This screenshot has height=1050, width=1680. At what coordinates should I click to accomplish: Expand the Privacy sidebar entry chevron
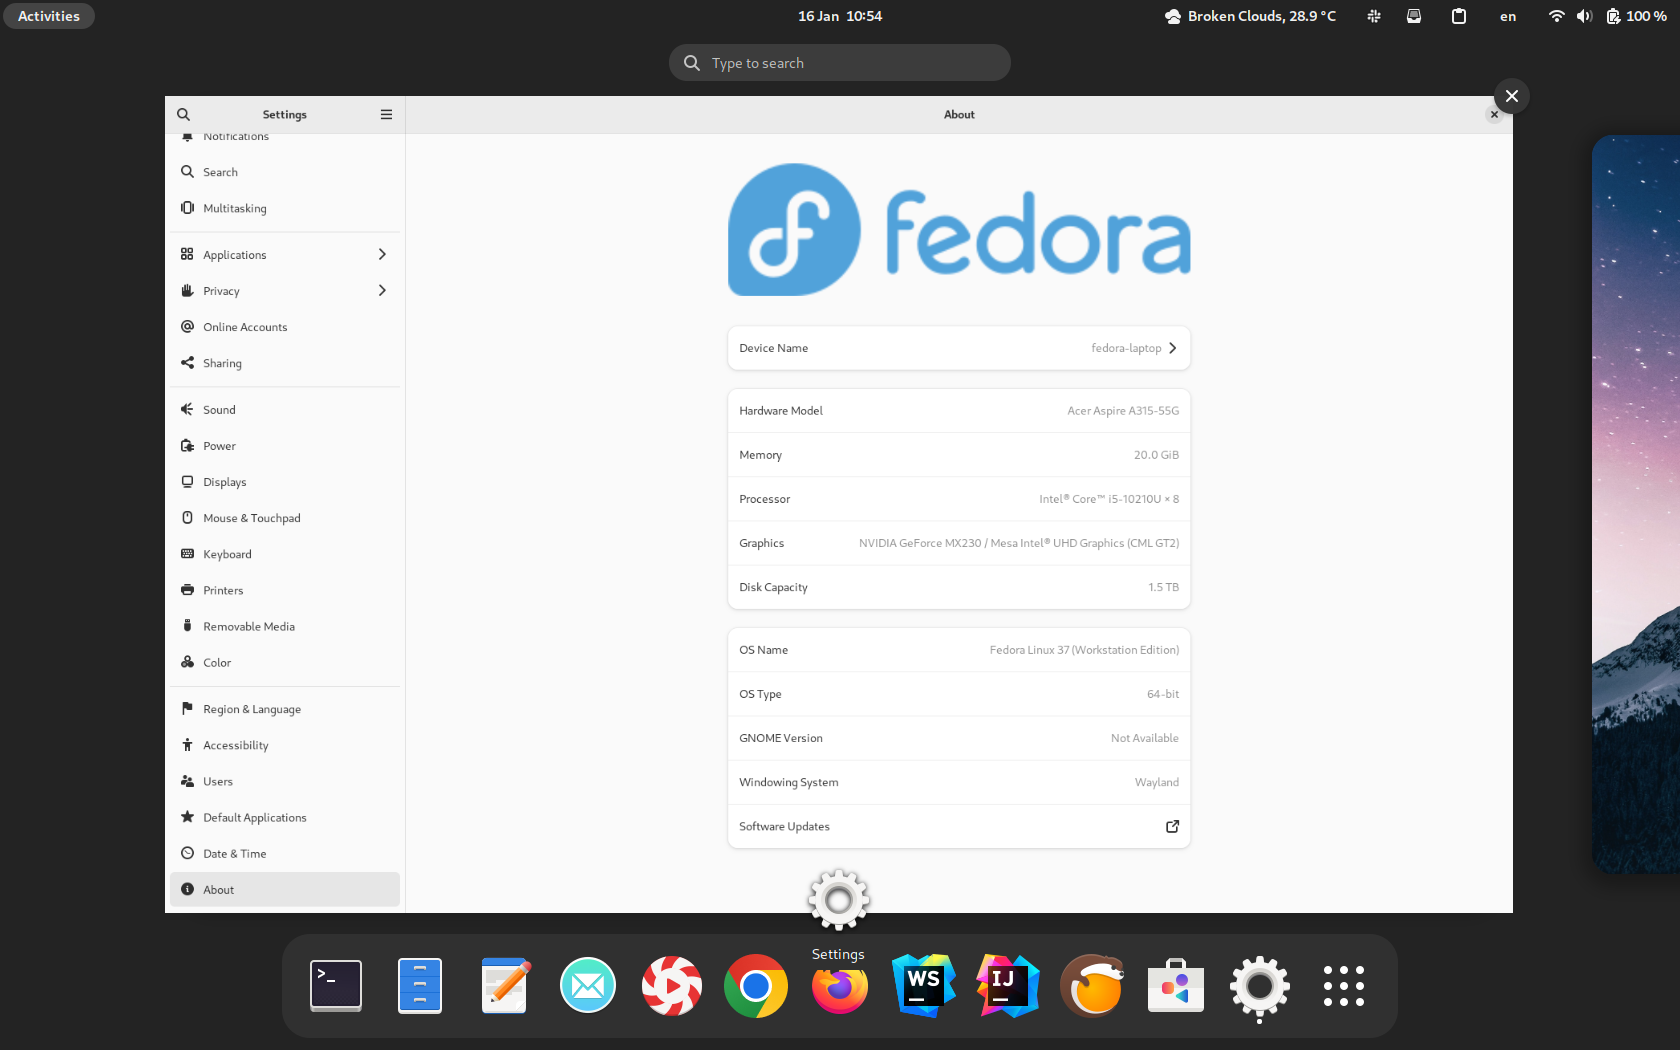pos(382,291)
